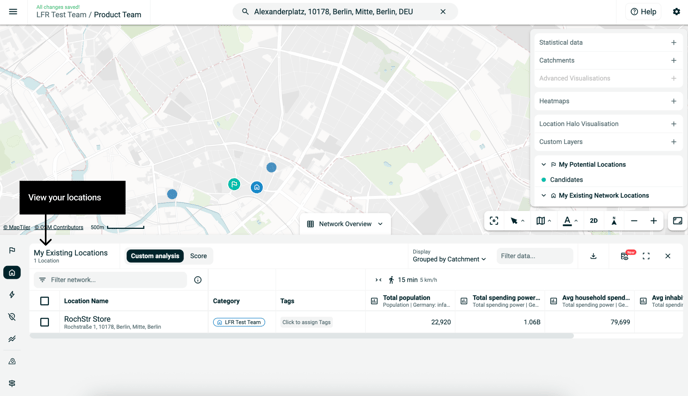Image resolution: width=688 pixels, height=396 pixels.
Task: Add Custom Layers
Action: [x=674, y=142]
